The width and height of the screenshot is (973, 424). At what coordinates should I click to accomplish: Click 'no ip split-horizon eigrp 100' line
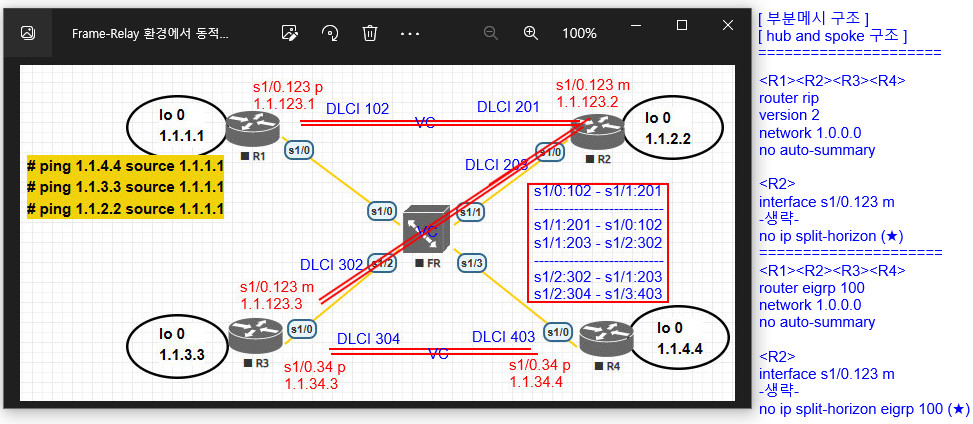(864, 408)
